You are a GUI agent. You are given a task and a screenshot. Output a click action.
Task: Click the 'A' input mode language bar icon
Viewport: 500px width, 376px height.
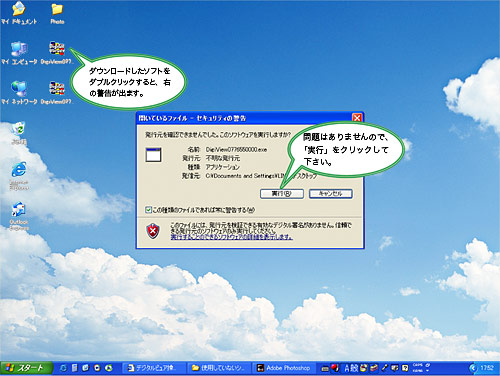(x=347, y=368)
